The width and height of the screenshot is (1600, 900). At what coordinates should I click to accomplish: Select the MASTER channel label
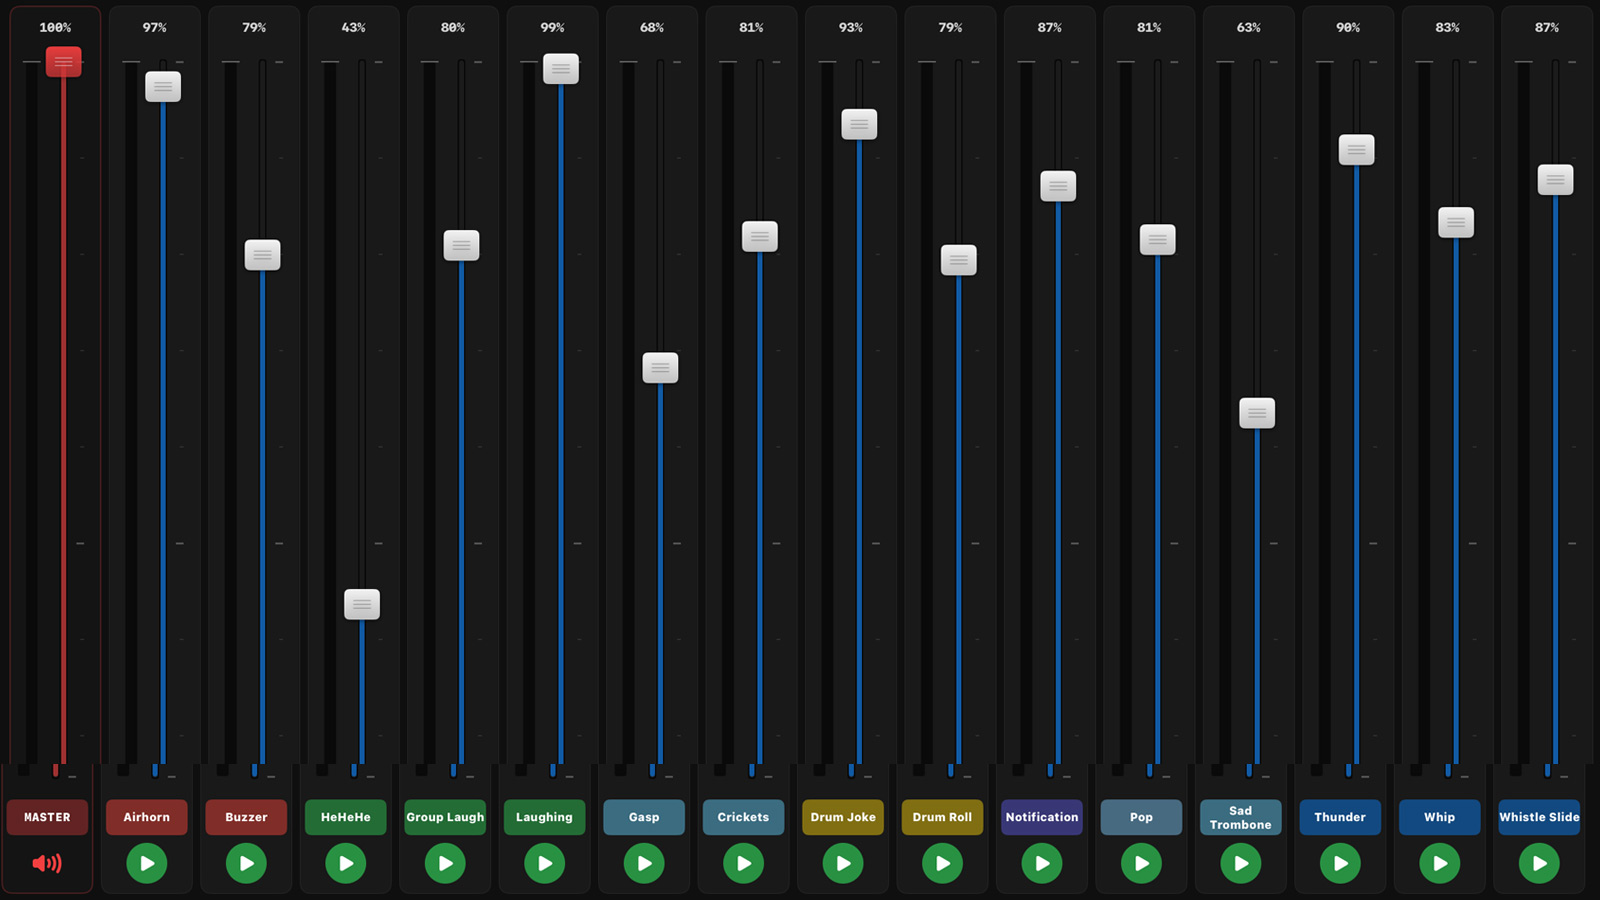[47, 817]
